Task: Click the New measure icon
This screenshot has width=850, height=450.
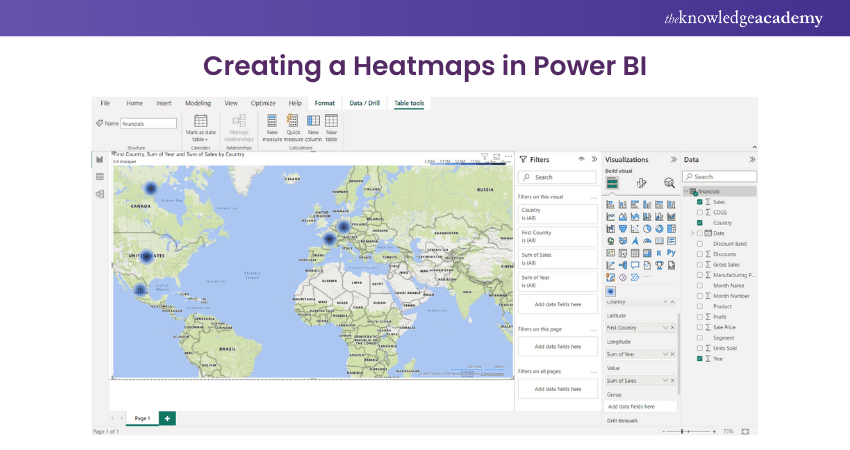Action: [272, 121]
